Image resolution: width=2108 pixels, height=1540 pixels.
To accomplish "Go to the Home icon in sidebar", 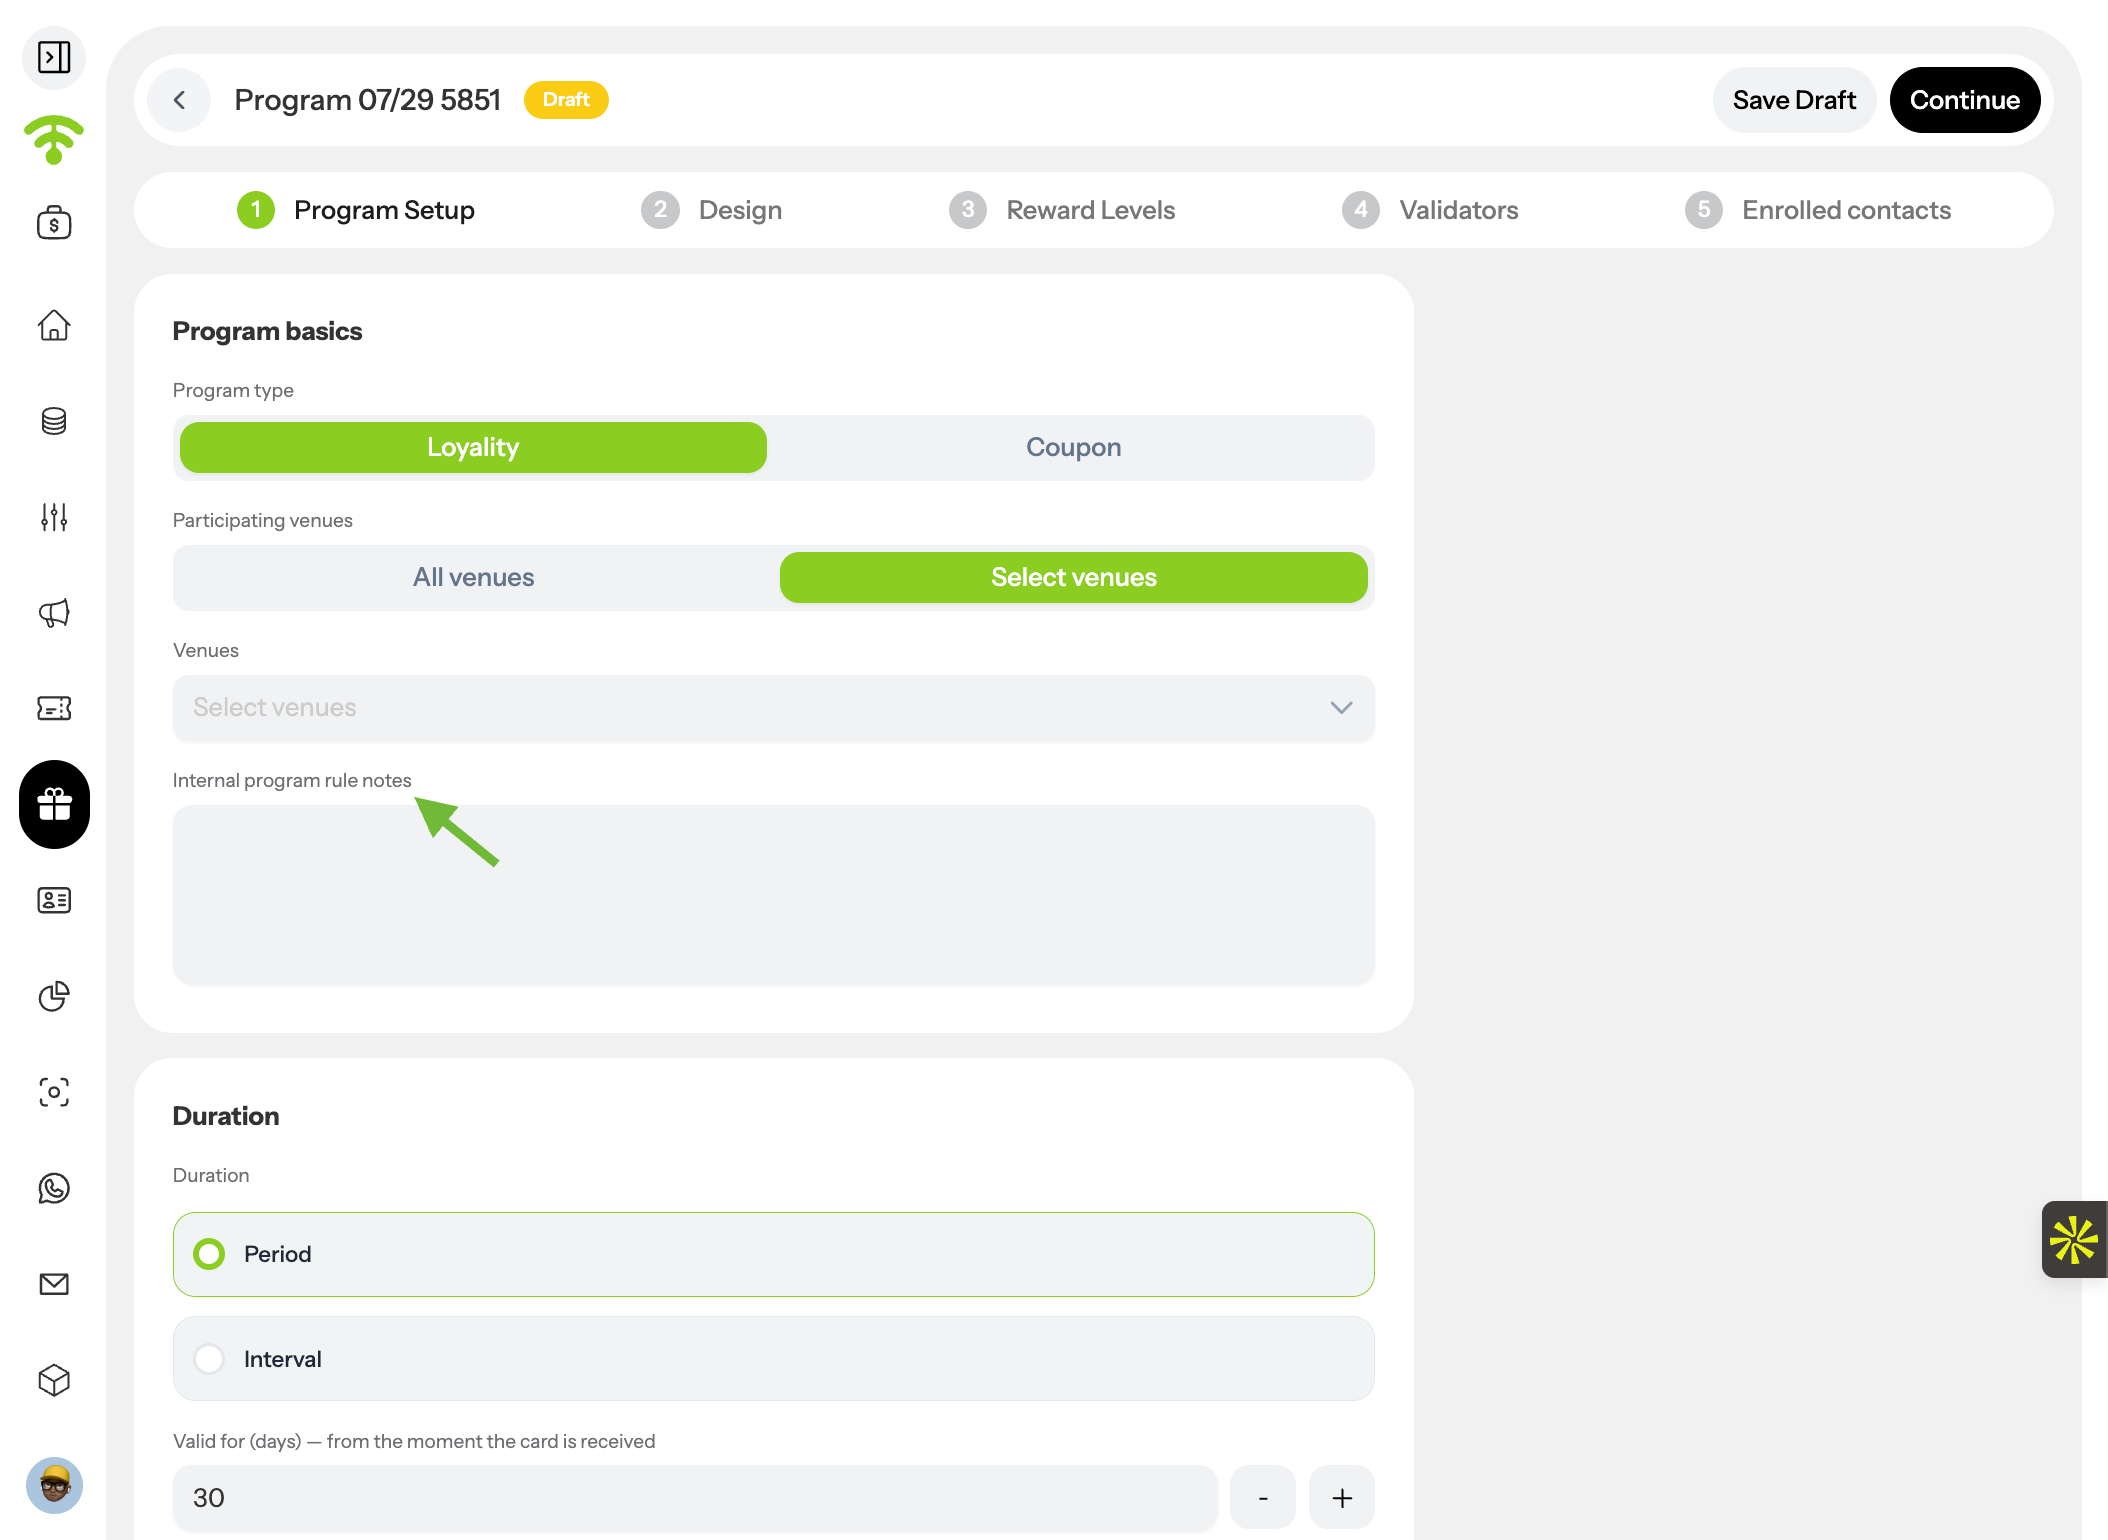I will coord(54,325).
